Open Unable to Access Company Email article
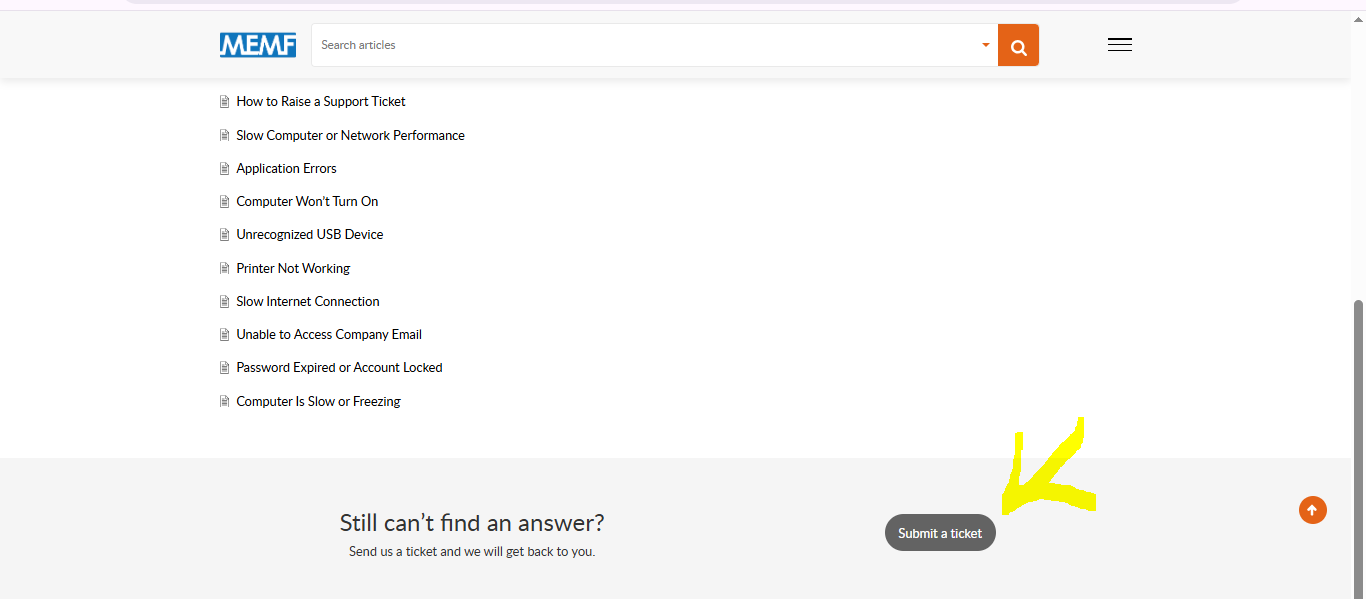This screenshot has height=599, width=1366. (329, 335)
